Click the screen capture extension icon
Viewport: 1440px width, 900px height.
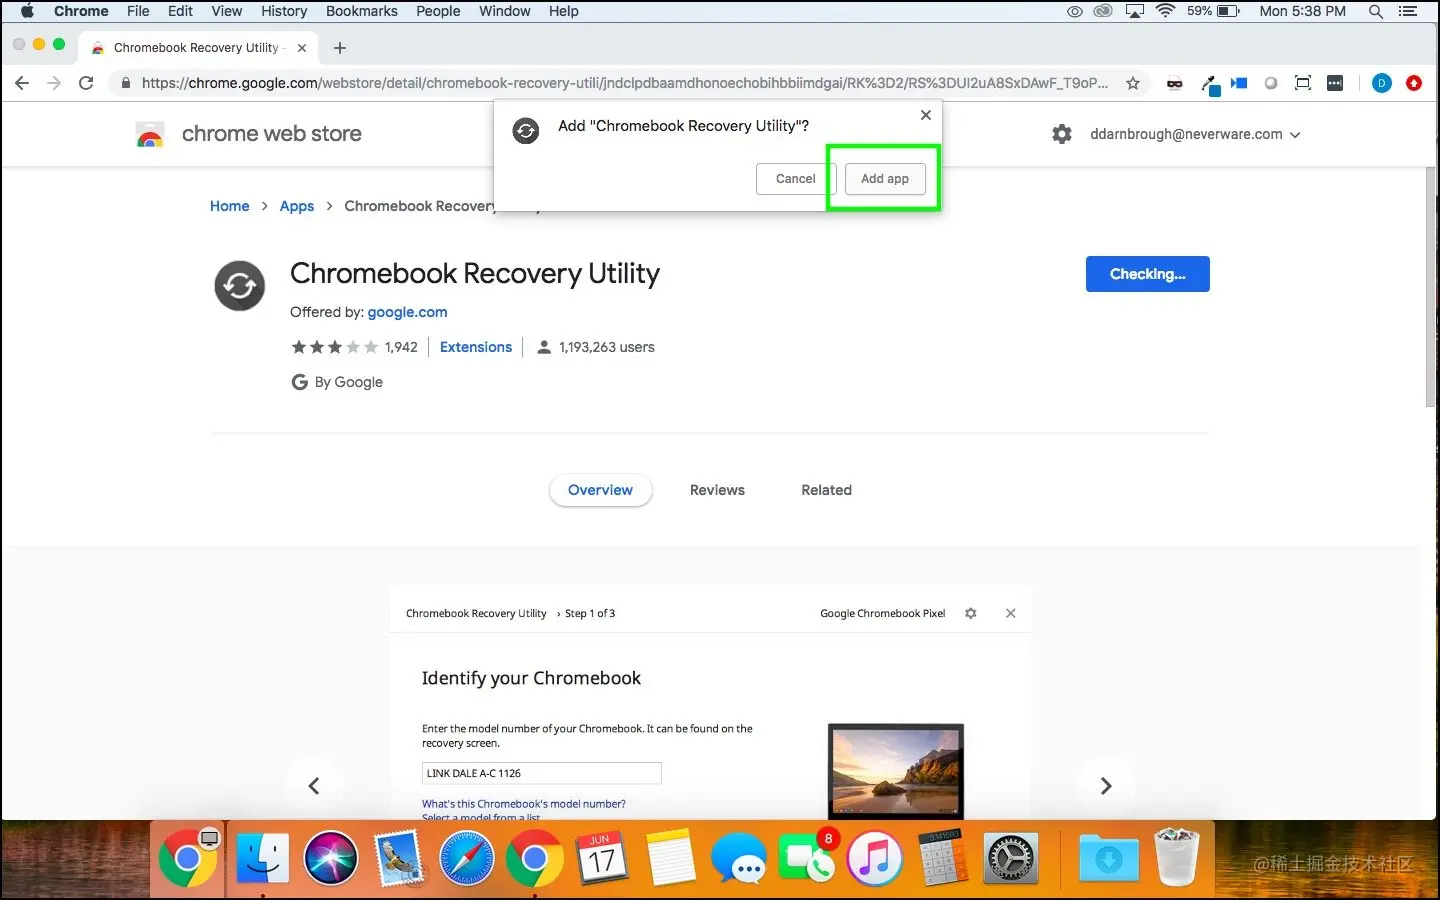pyautogui.click(x=1303, y=83)
